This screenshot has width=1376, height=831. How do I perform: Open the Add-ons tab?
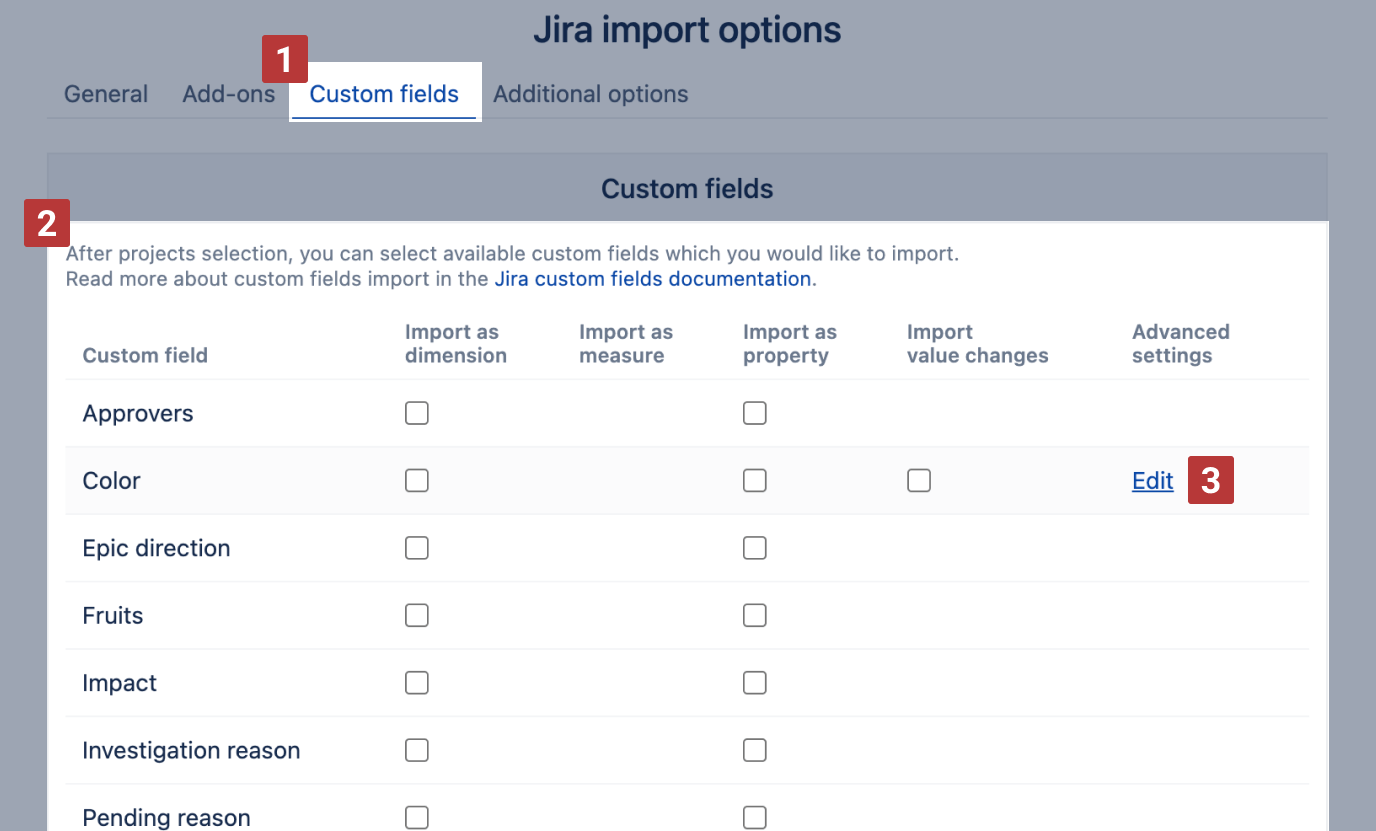228,94
